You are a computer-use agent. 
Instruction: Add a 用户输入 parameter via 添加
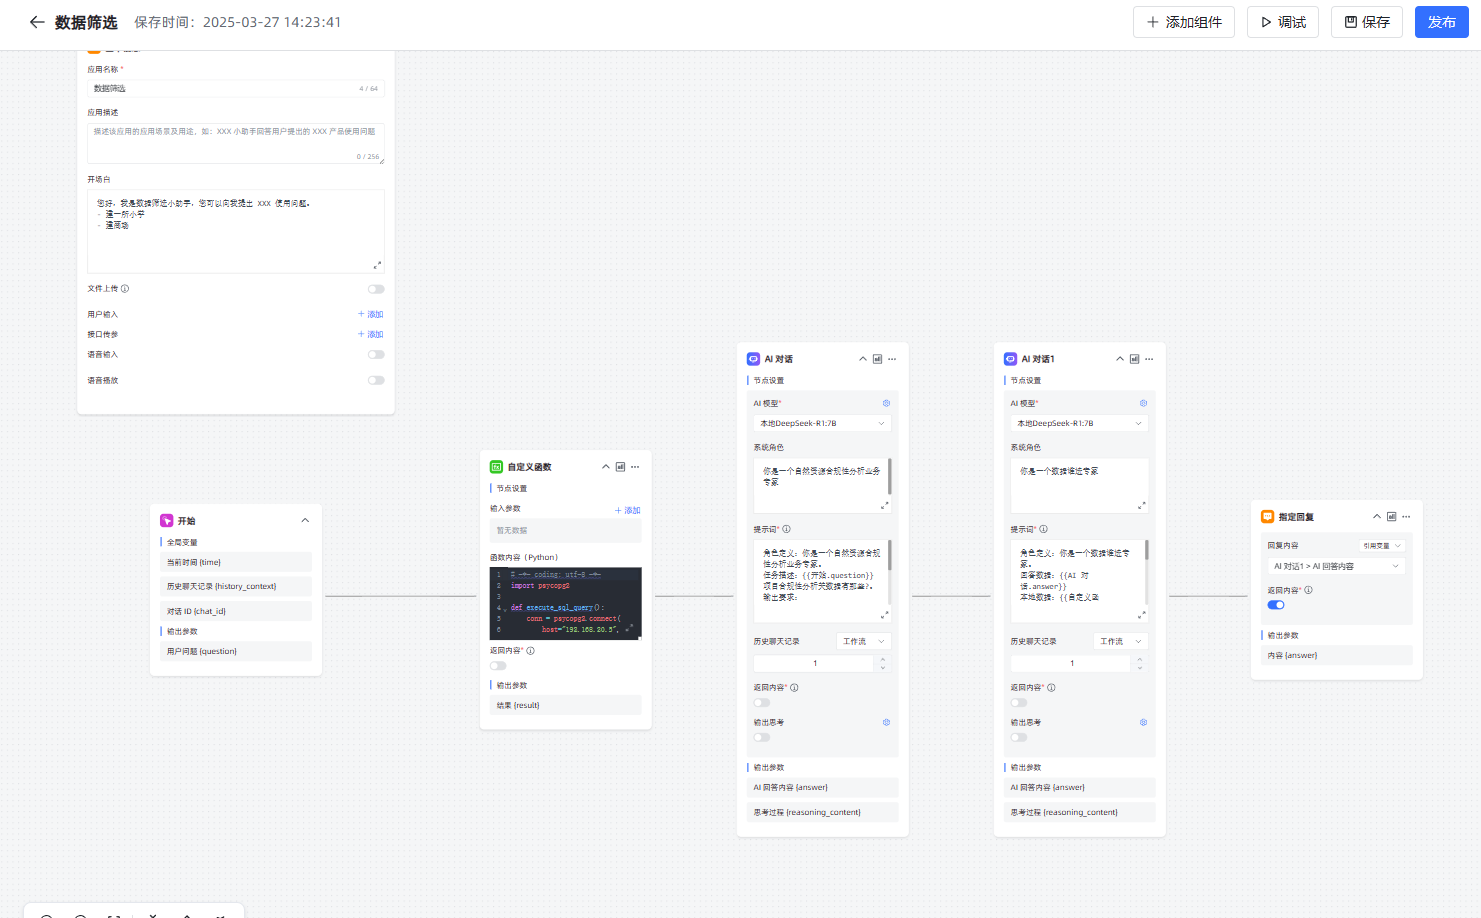click(x=371, y=314)
